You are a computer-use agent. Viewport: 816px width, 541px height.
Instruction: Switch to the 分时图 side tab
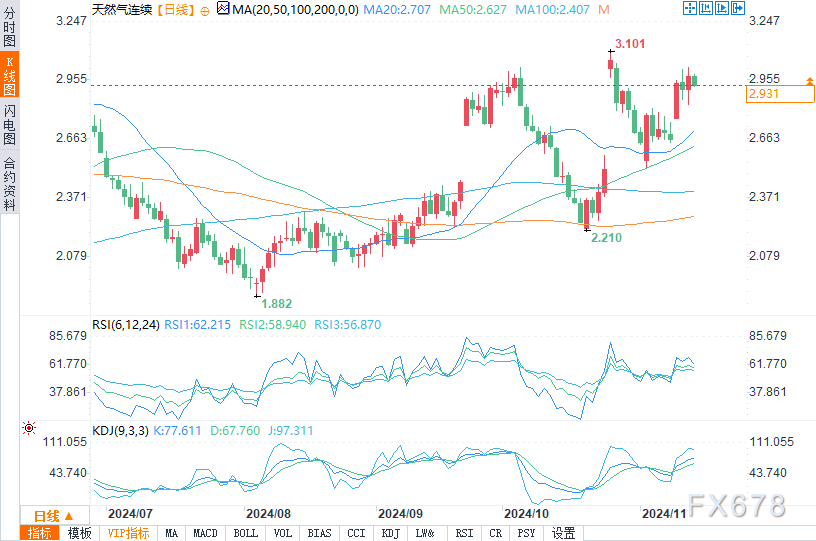click(10, 33)
